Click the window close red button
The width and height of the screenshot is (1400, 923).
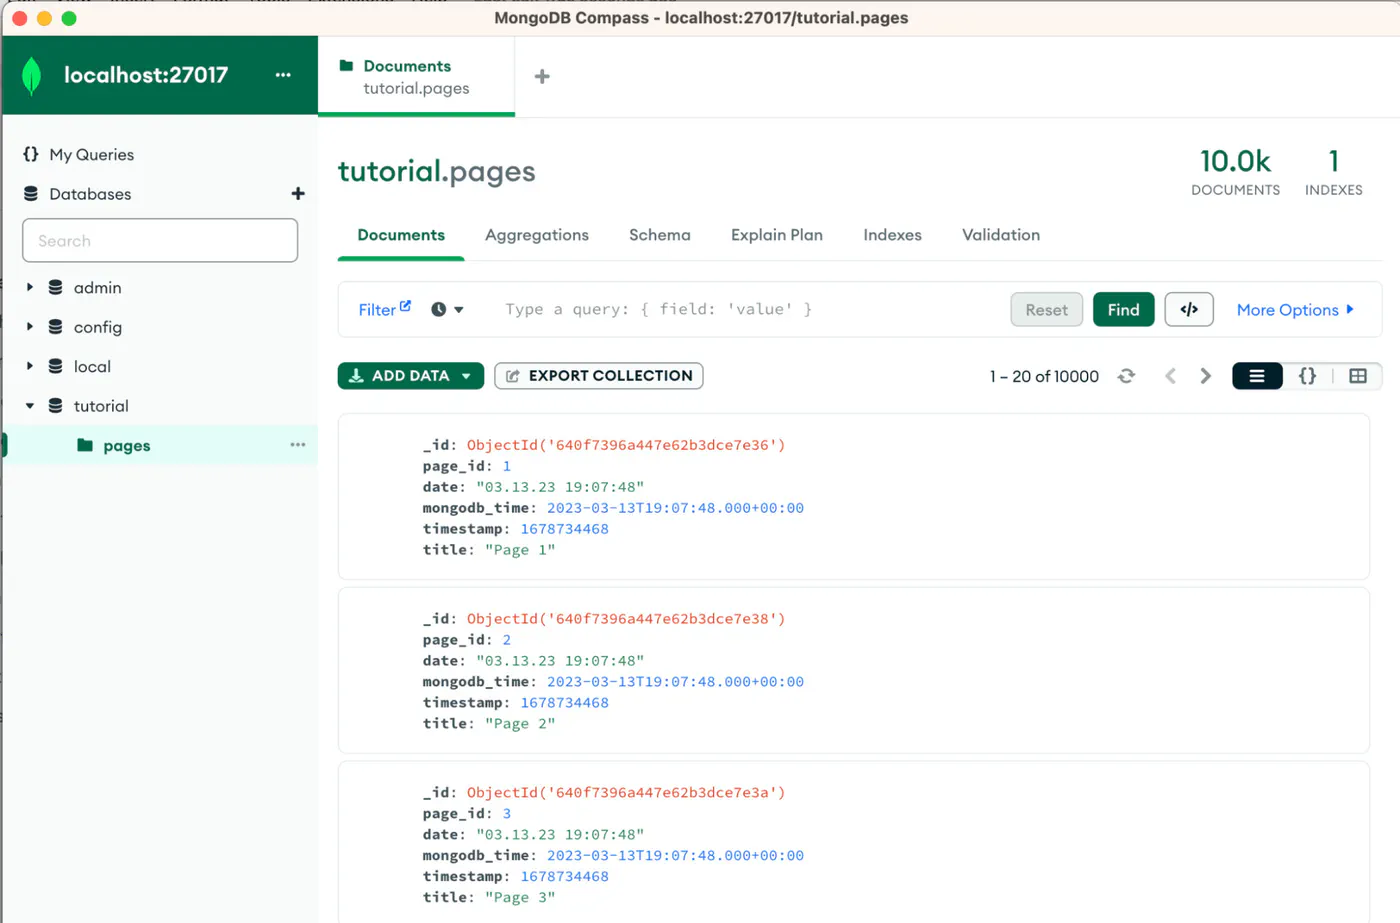point(19,18)
